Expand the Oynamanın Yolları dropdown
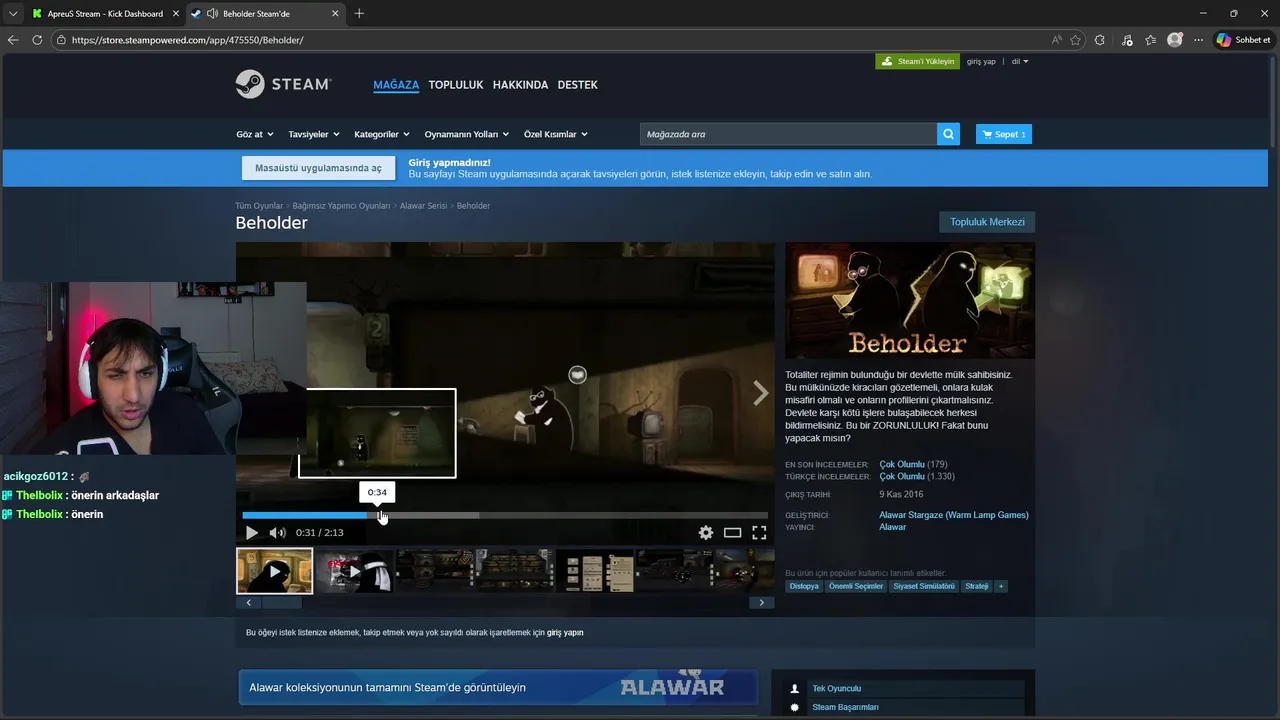Screen dimensions: 1280x720 pyautogui.click(x=467, y=134)
